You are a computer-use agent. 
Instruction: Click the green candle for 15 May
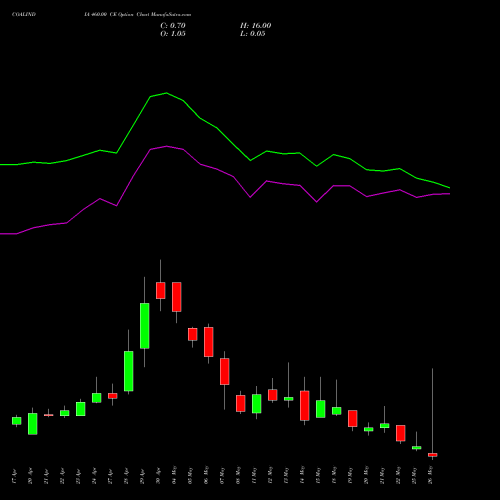[321, 409]
